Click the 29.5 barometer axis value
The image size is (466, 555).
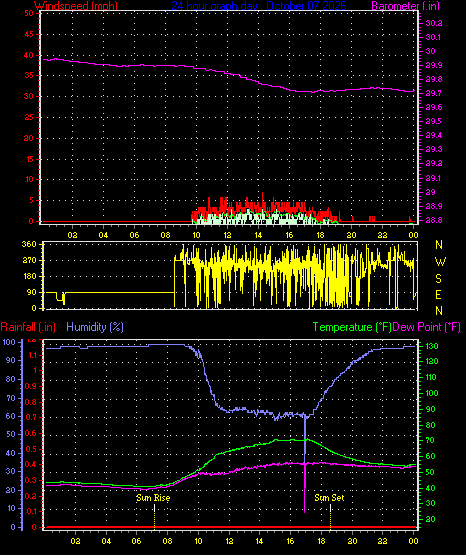434,121
